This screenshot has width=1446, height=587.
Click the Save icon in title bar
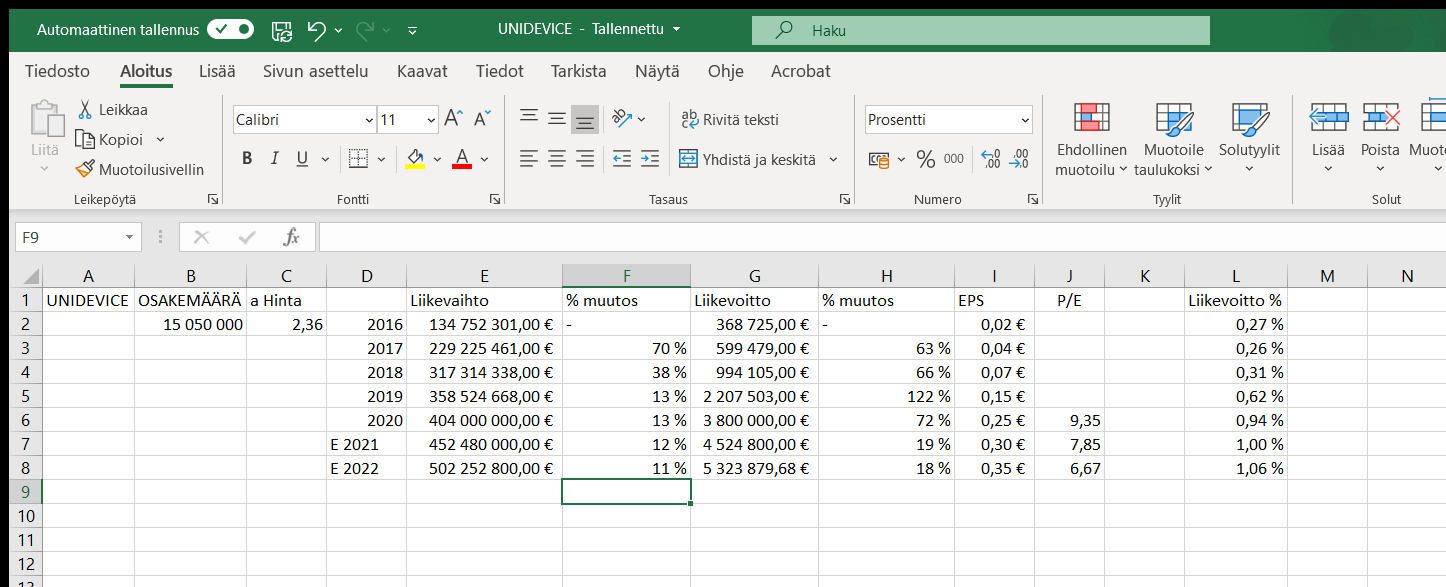coord(282,30)
